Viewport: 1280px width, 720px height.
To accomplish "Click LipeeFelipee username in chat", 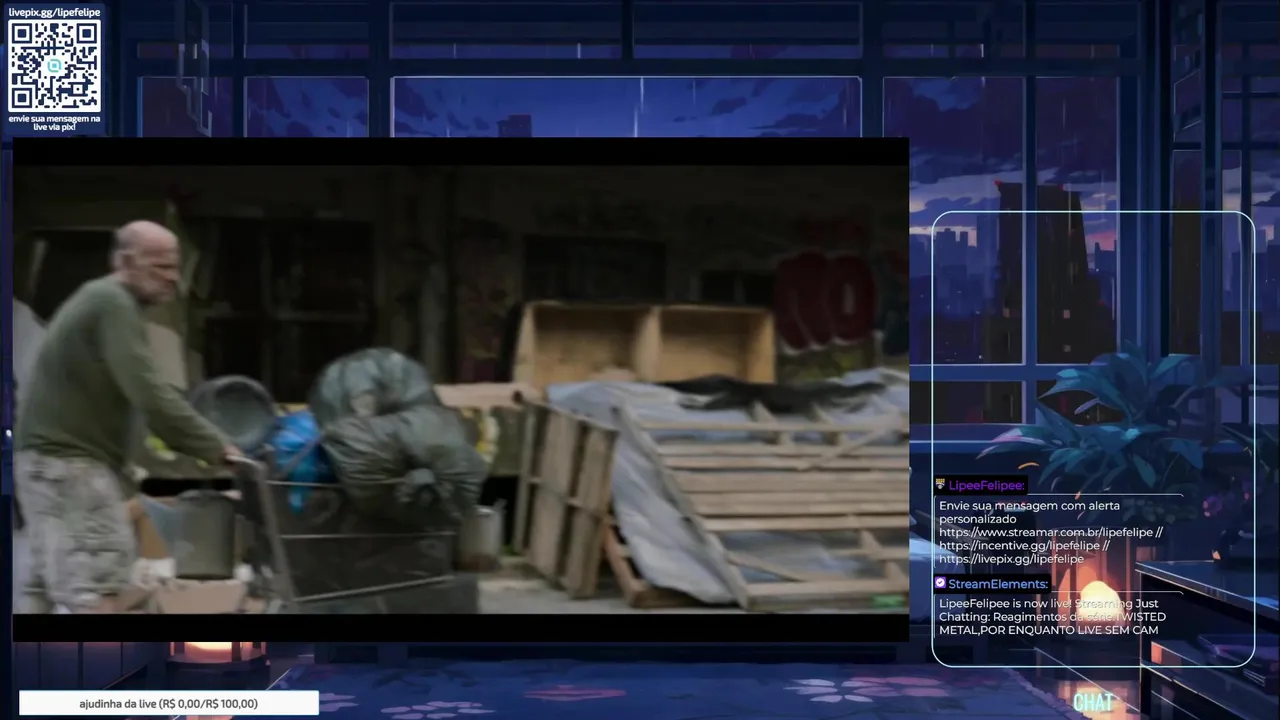I will coord(986,485).
